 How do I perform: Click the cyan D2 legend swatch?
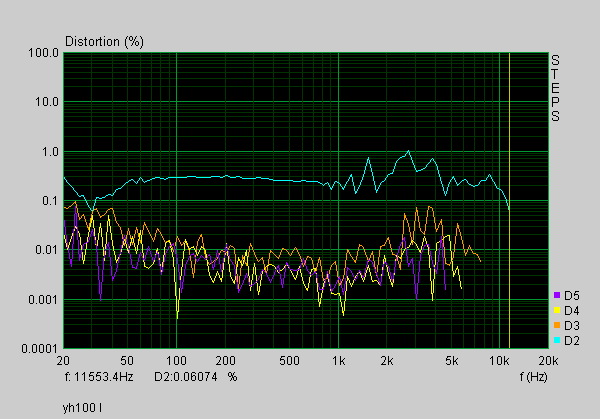point(557,340)
